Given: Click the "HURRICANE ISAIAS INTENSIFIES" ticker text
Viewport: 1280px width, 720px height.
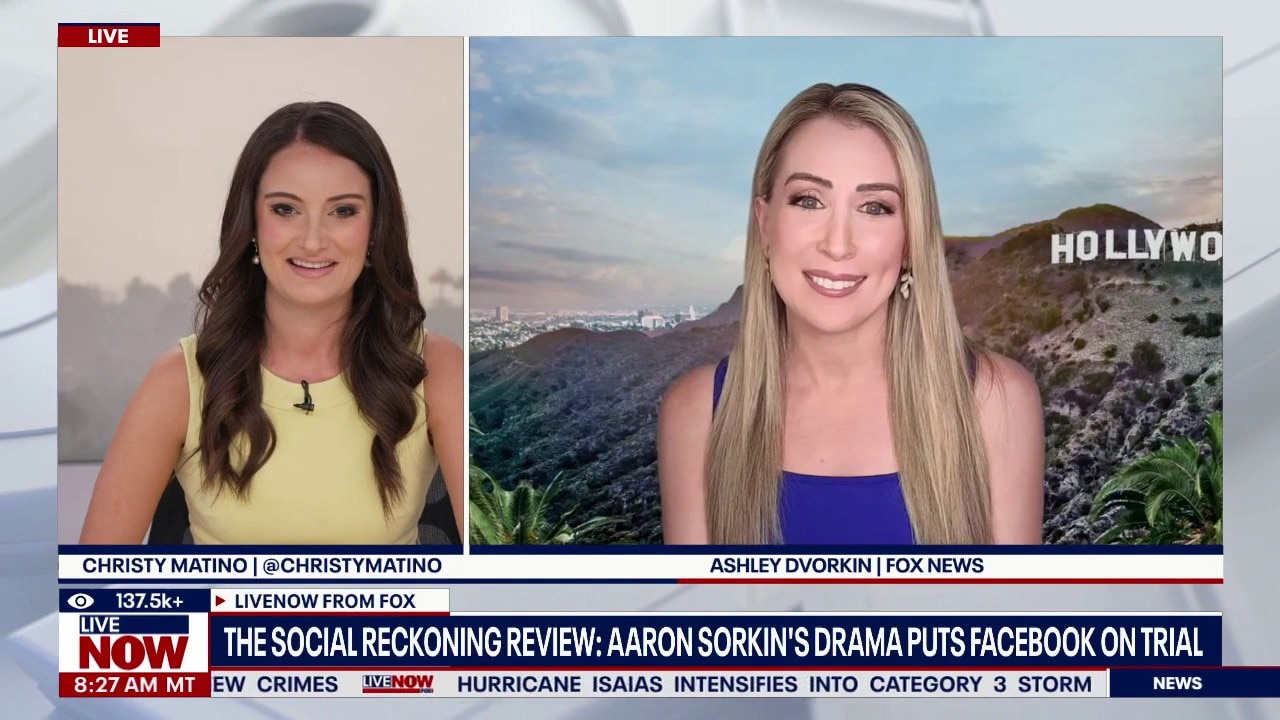Looking at the screenshot, I should click(627, 685).
